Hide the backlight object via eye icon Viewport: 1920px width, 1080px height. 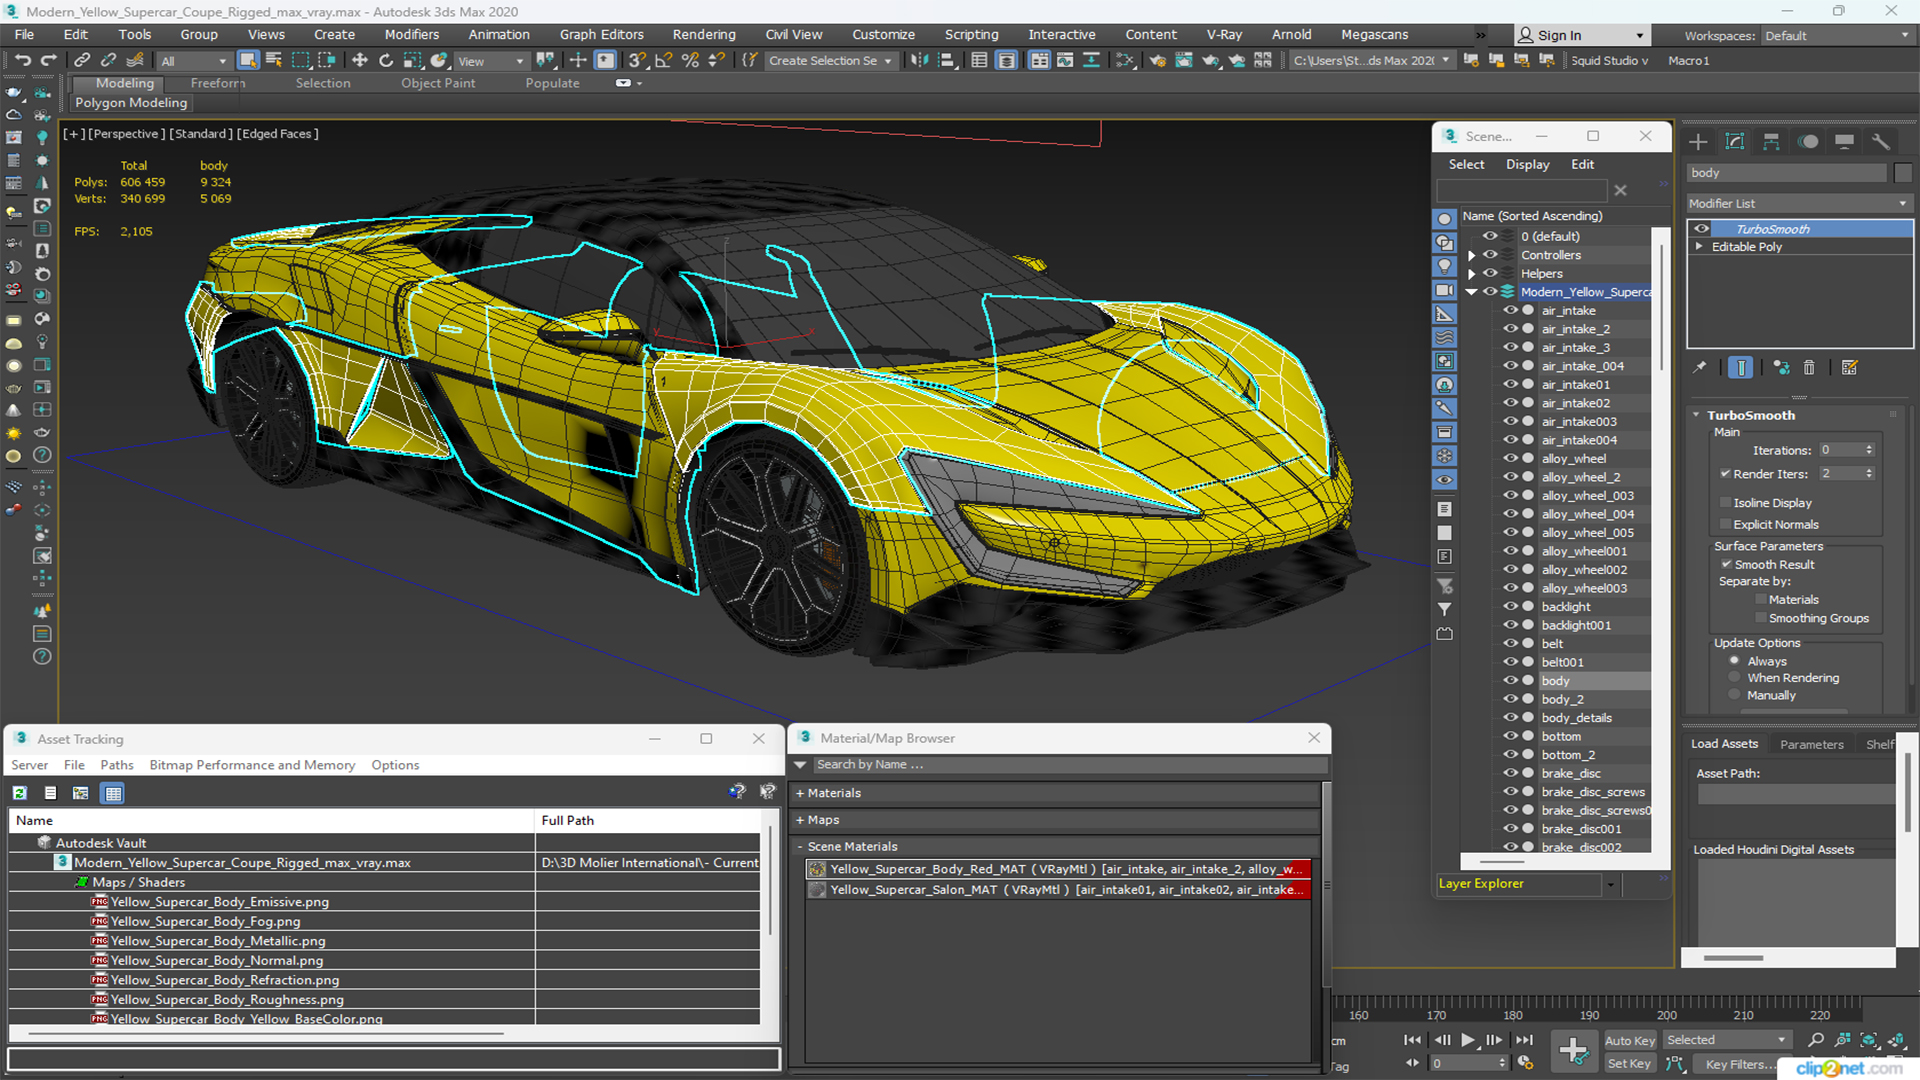pos(1511,607)
